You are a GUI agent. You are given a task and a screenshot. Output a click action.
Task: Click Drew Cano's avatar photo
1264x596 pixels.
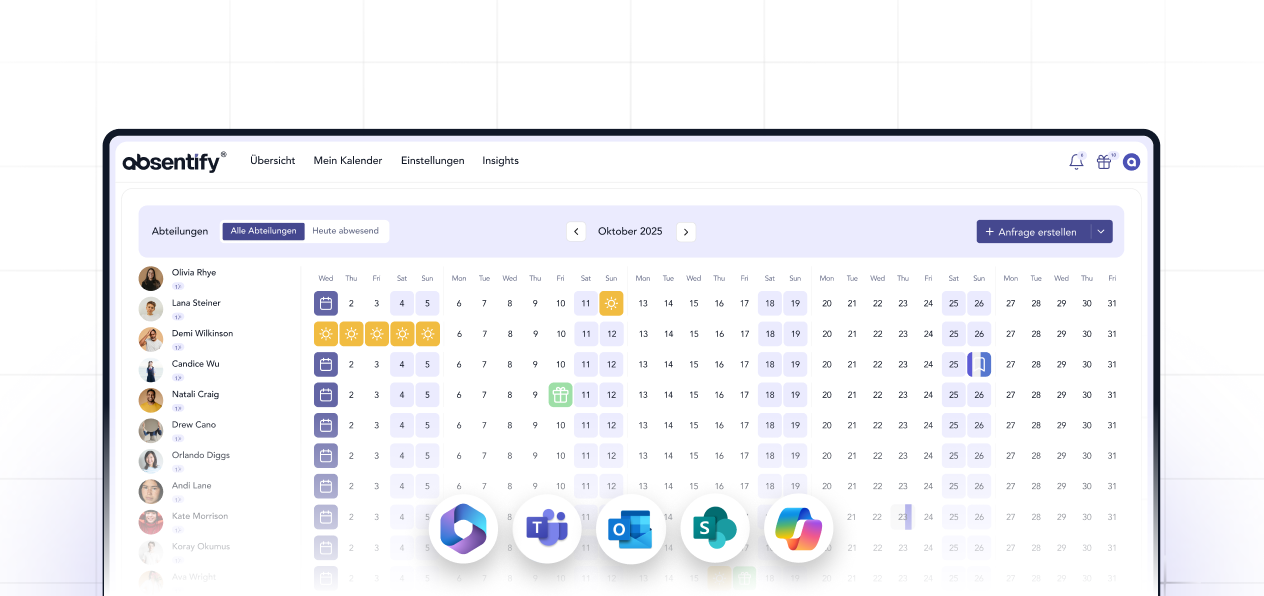(151, 431)
